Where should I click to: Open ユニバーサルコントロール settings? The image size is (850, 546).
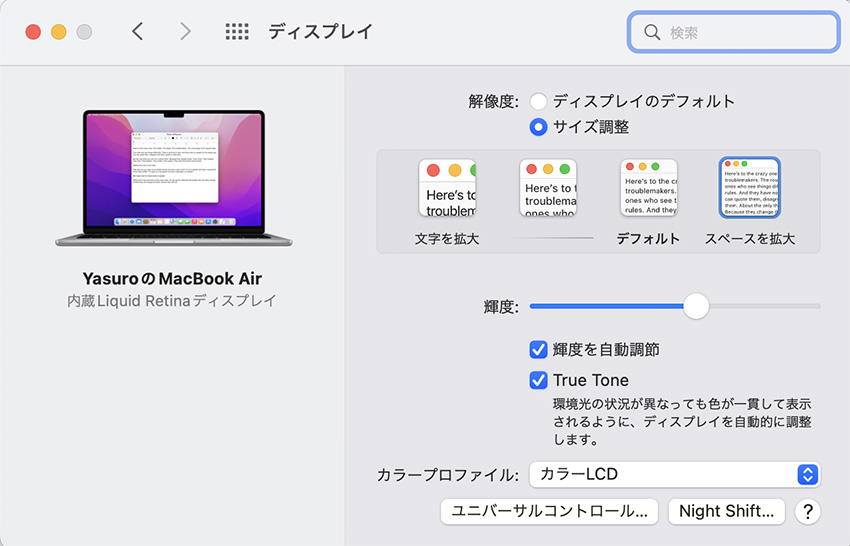pyautogui.click(x=549, y=511)
